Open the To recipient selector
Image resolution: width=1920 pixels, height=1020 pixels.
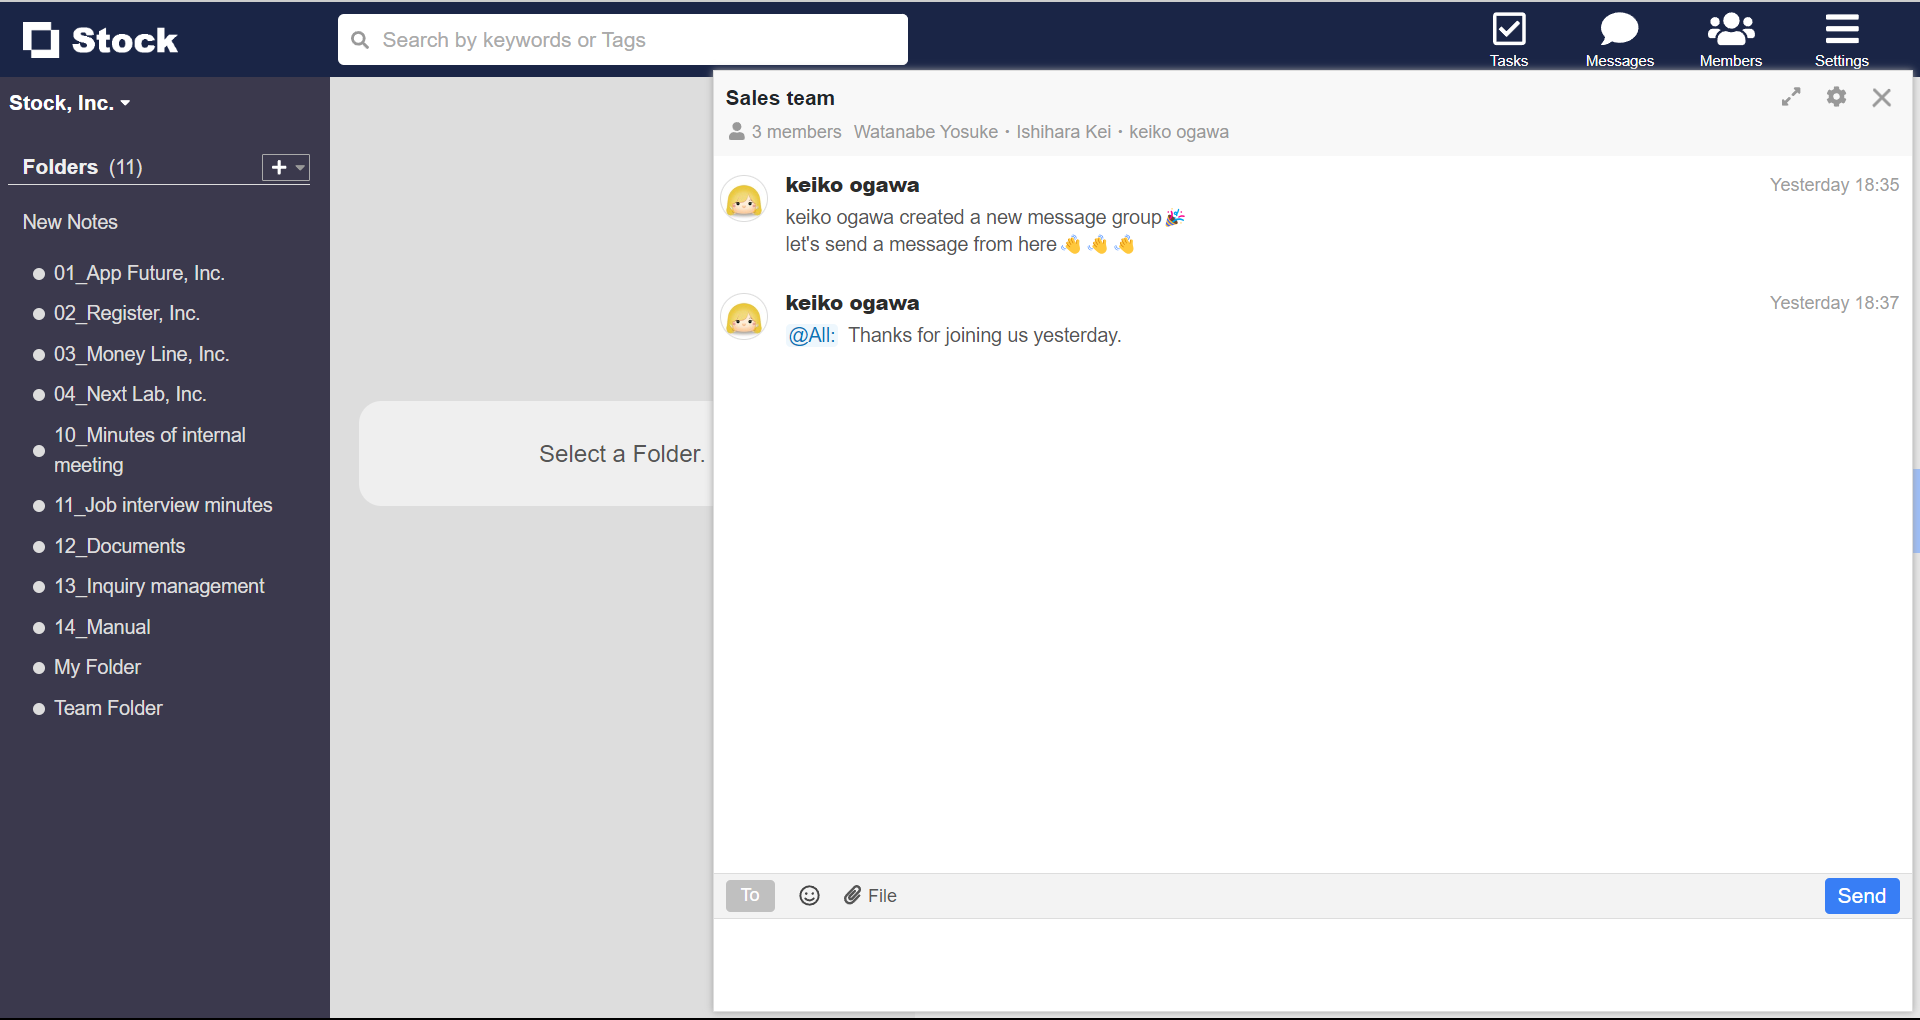point(749,895)
